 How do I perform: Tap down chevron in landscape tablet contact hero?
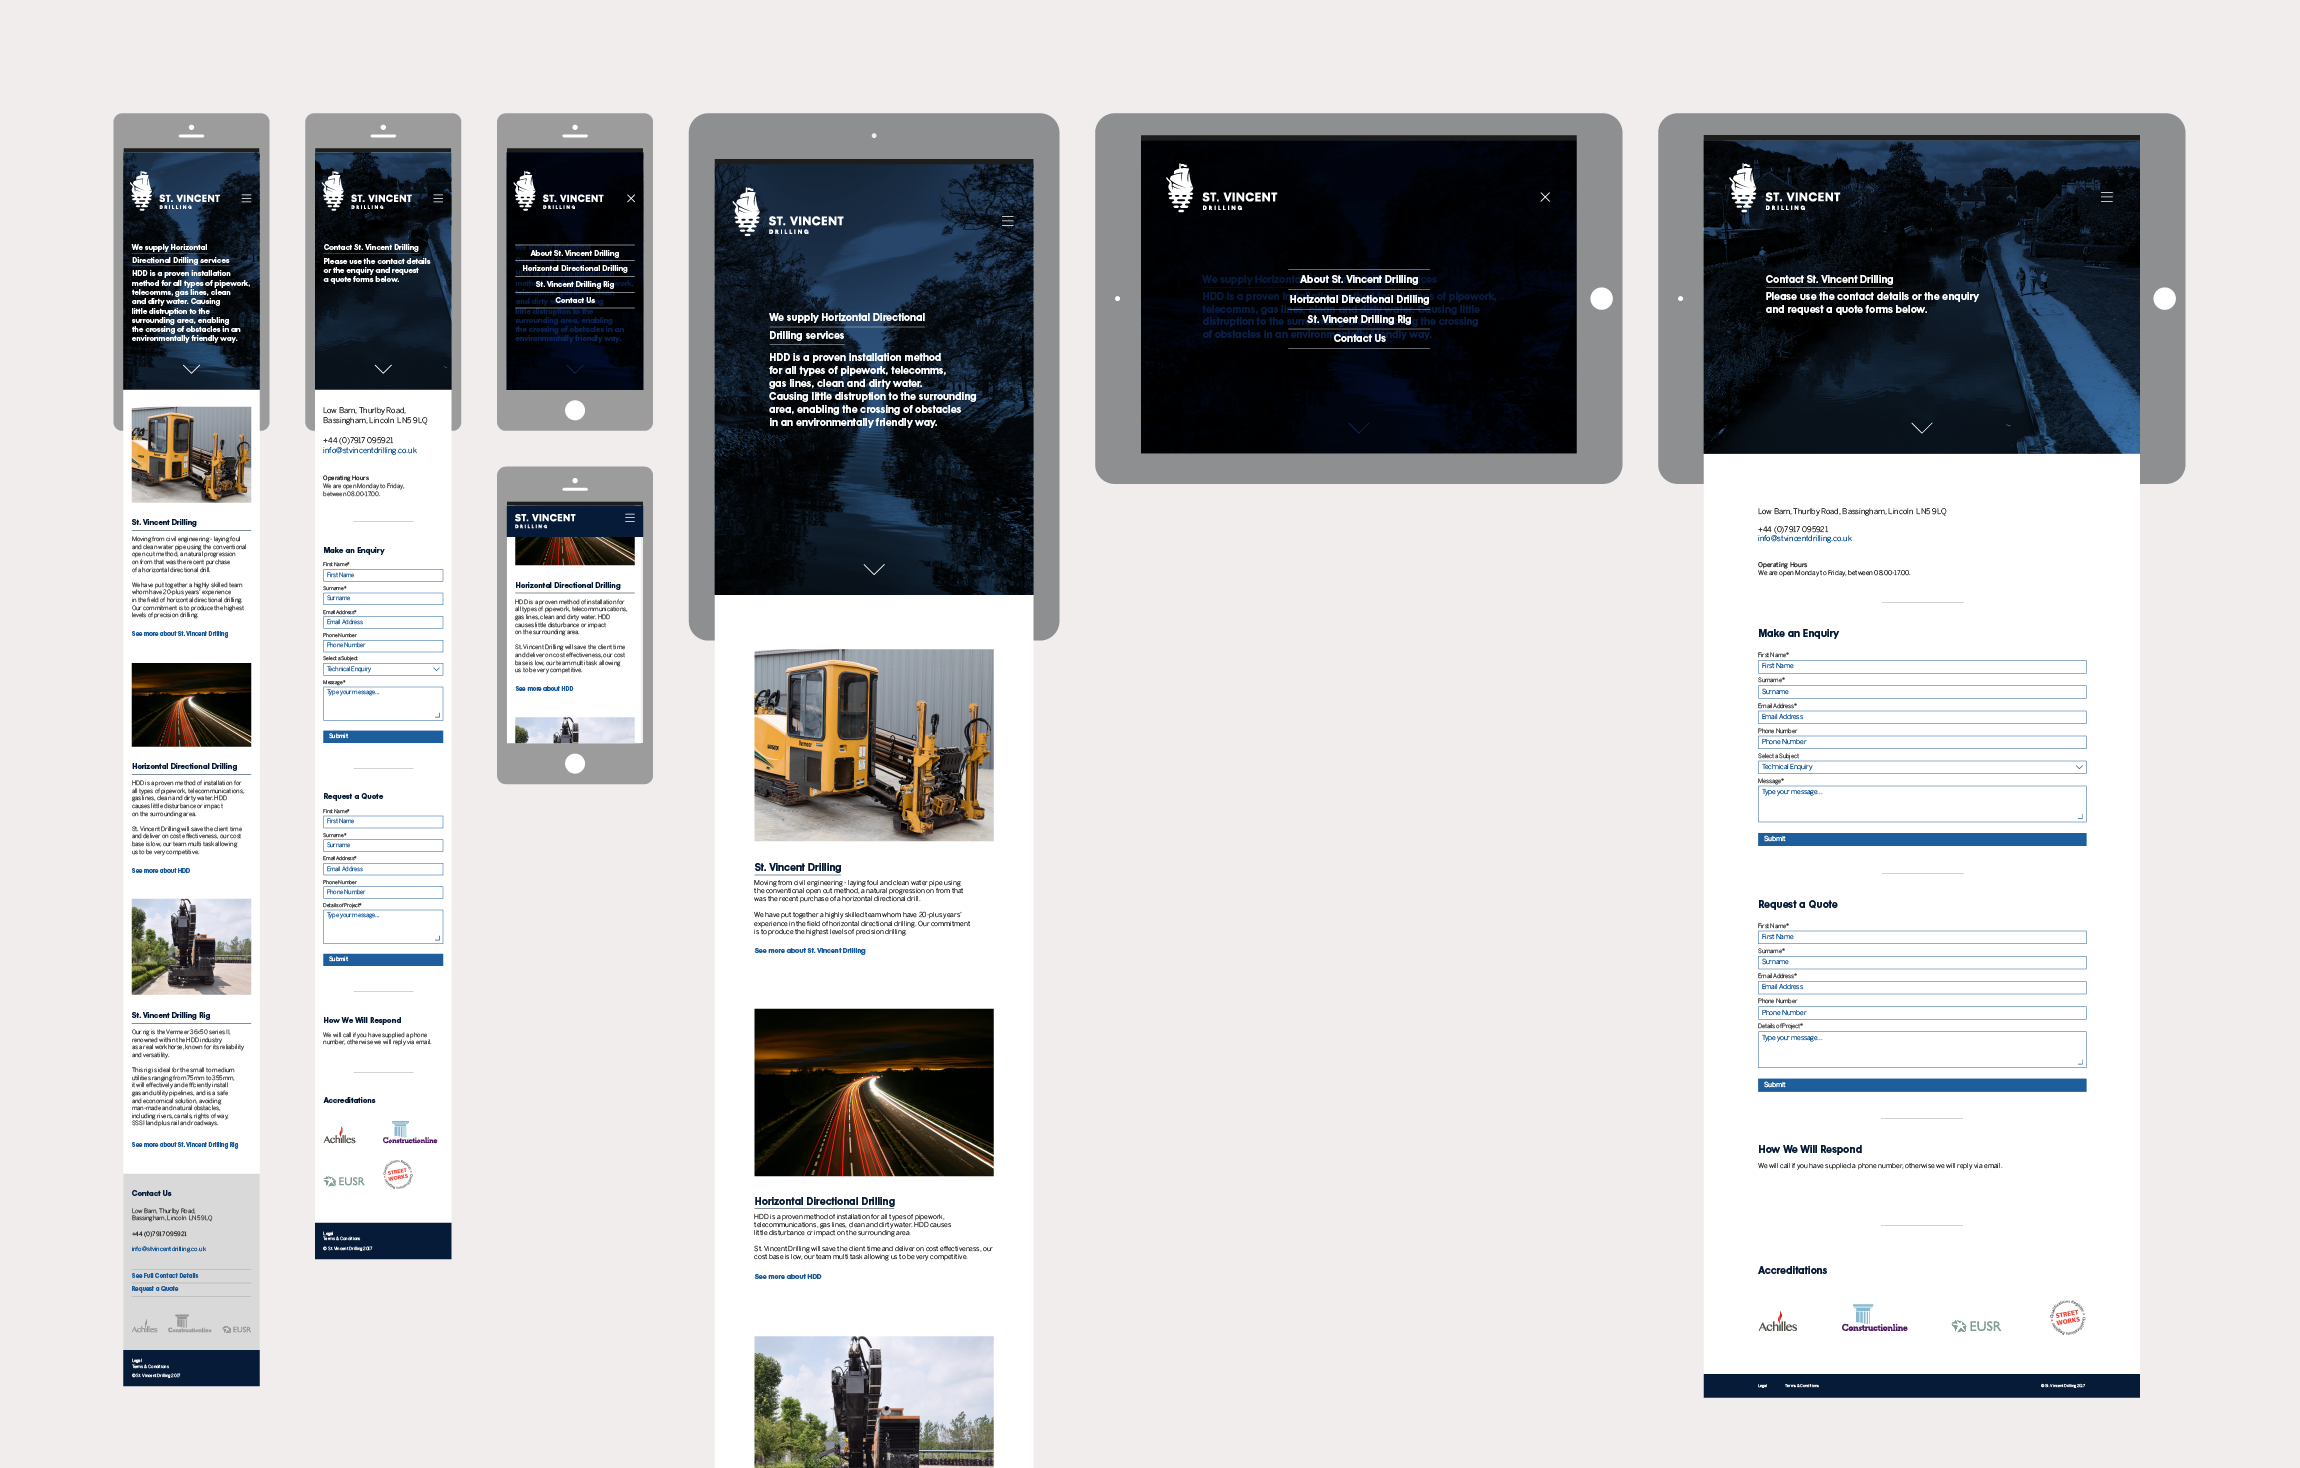[1922, 428]
